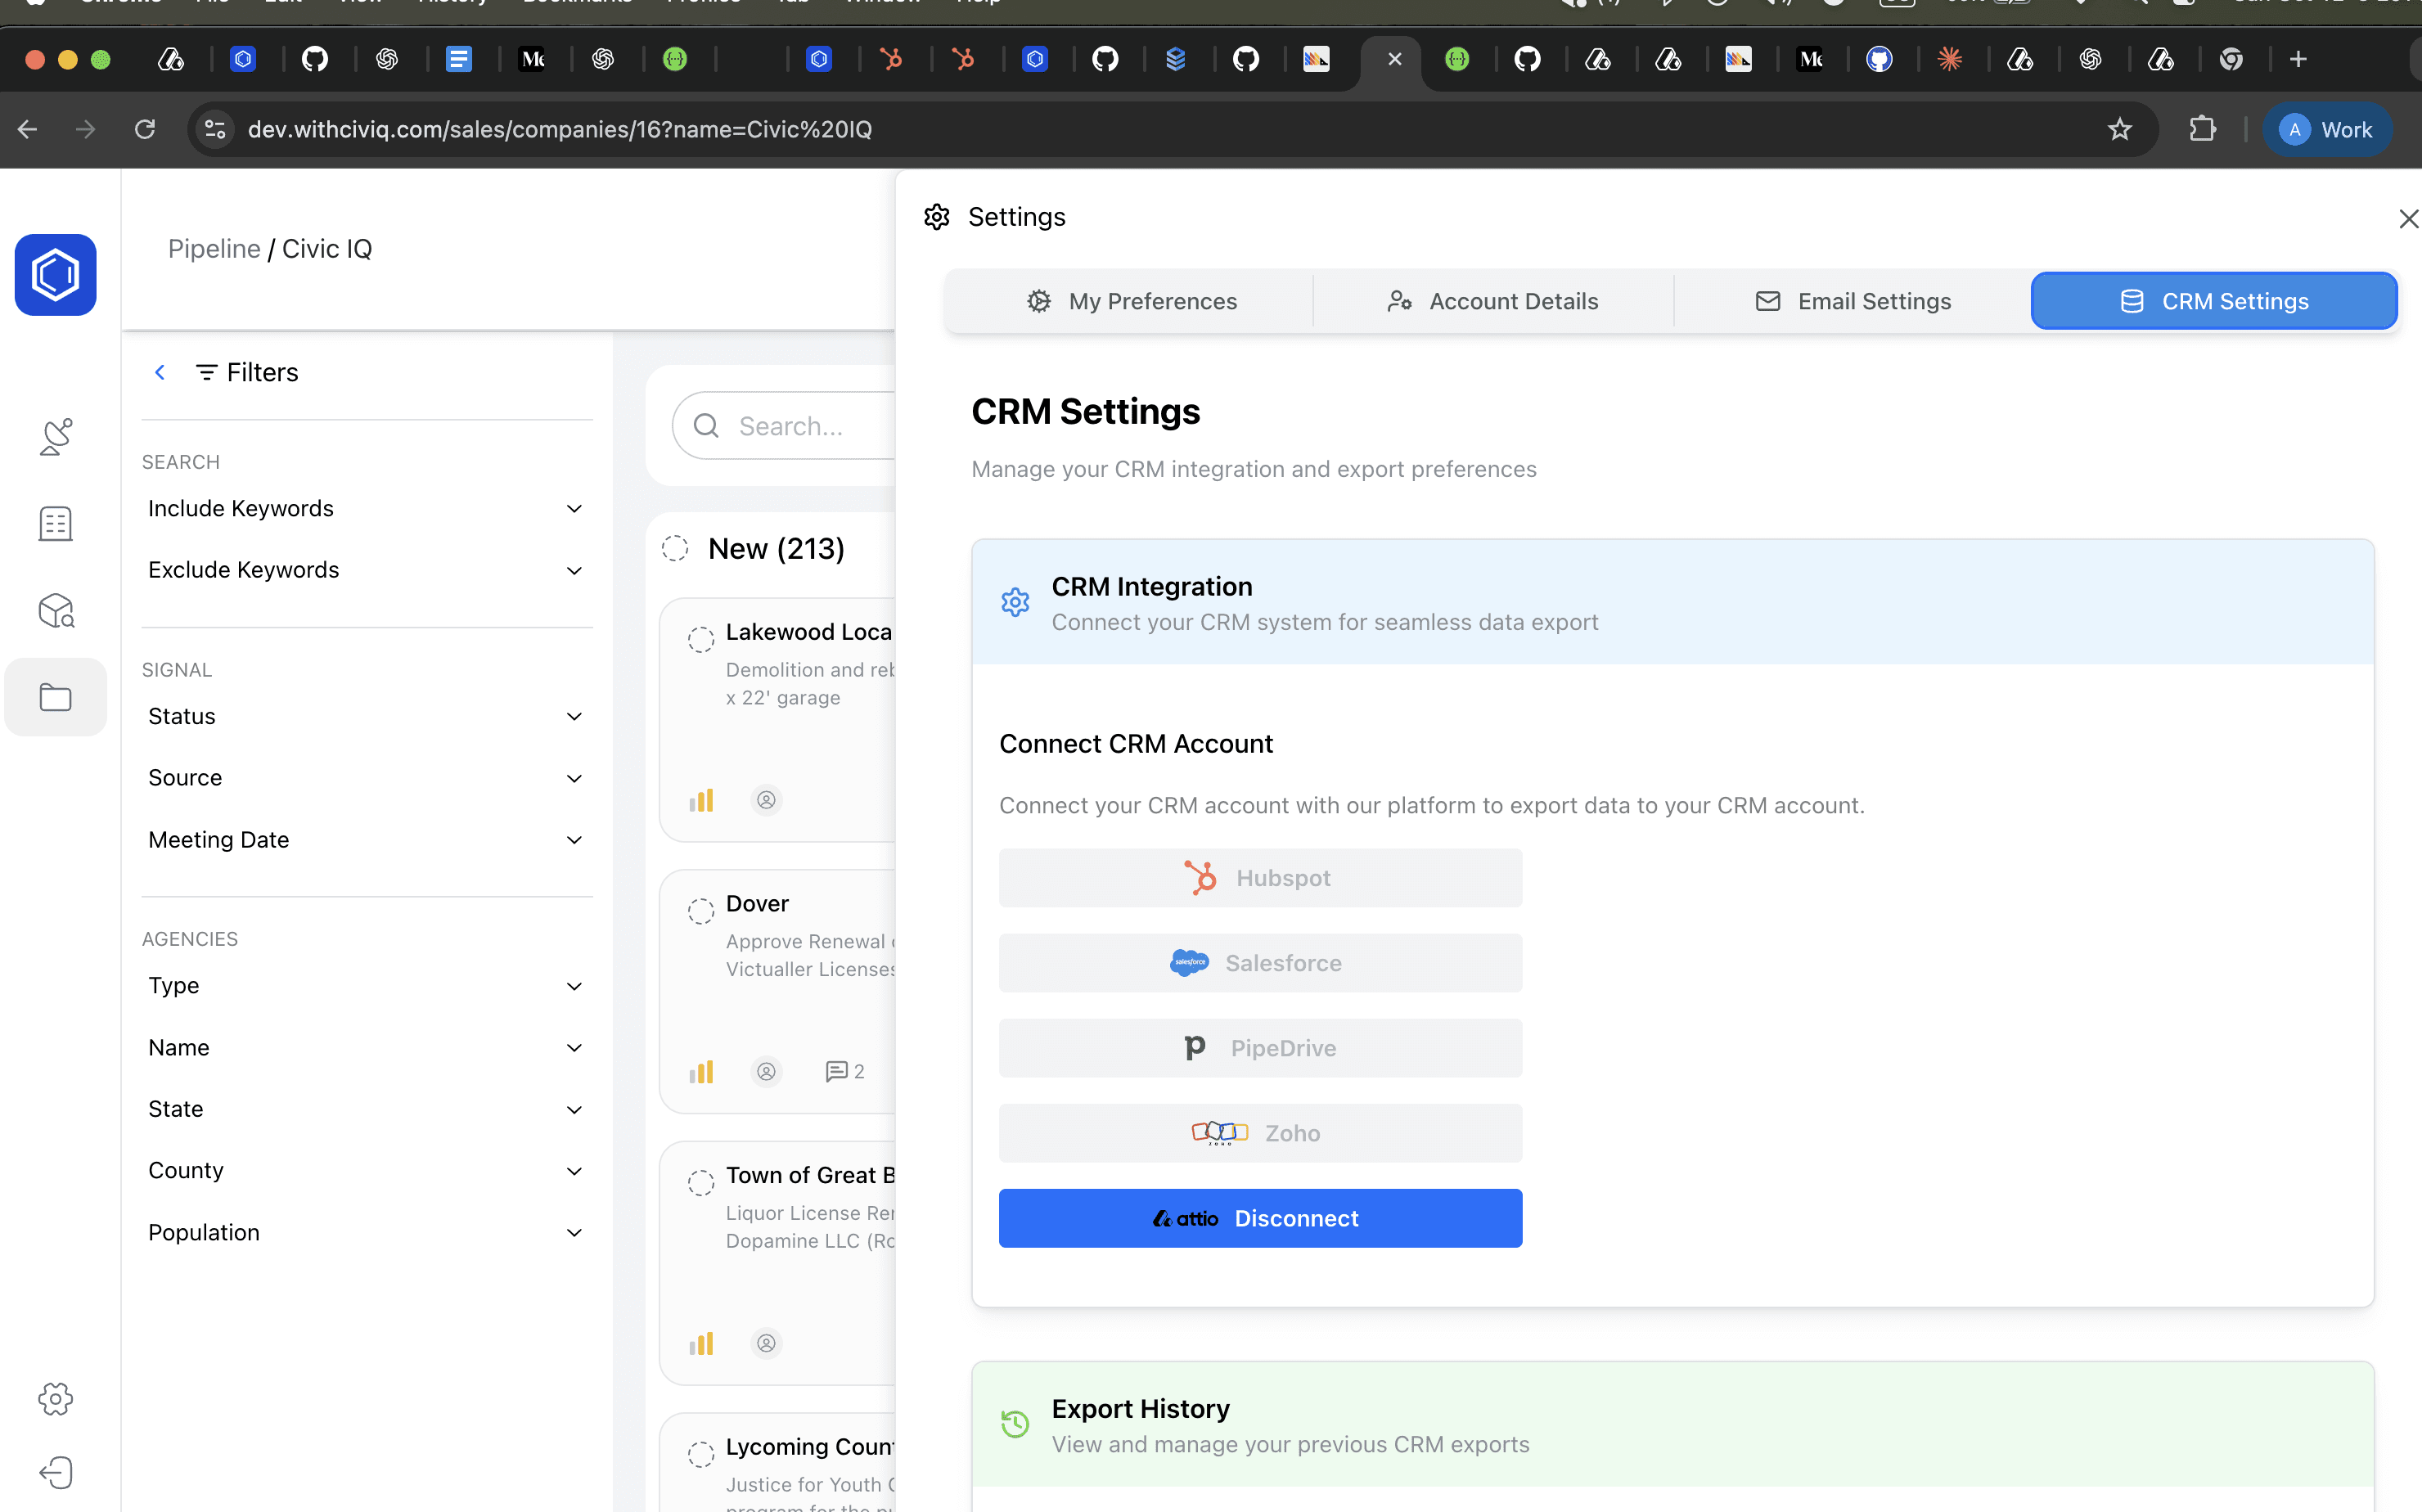
Task: Switch to Account Details tab
Action: pos(1493,301)
